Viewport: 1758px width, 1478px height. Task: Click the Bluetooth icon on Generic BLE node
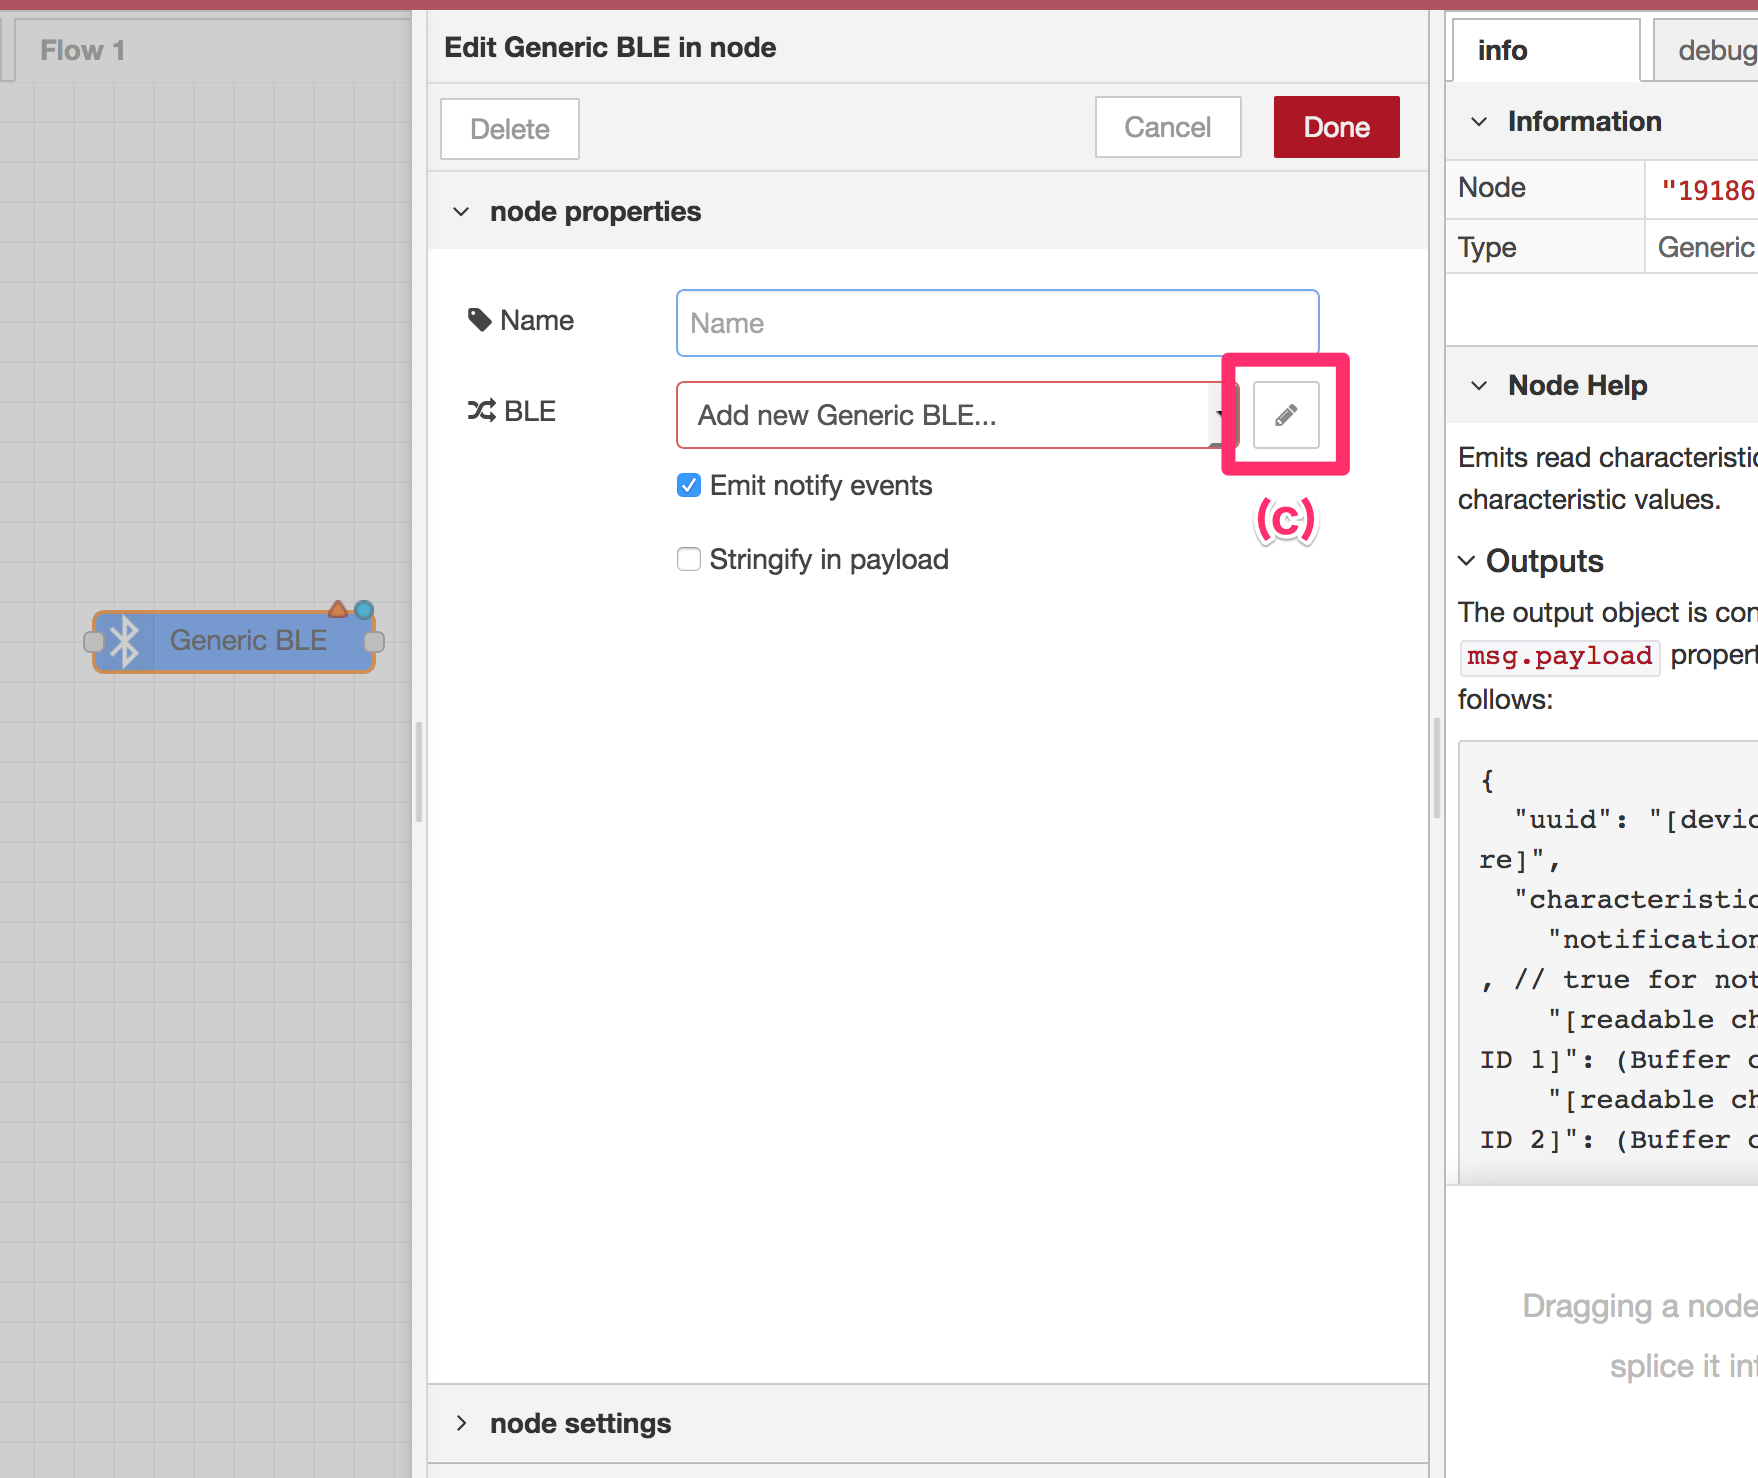(x=124, y=641)
